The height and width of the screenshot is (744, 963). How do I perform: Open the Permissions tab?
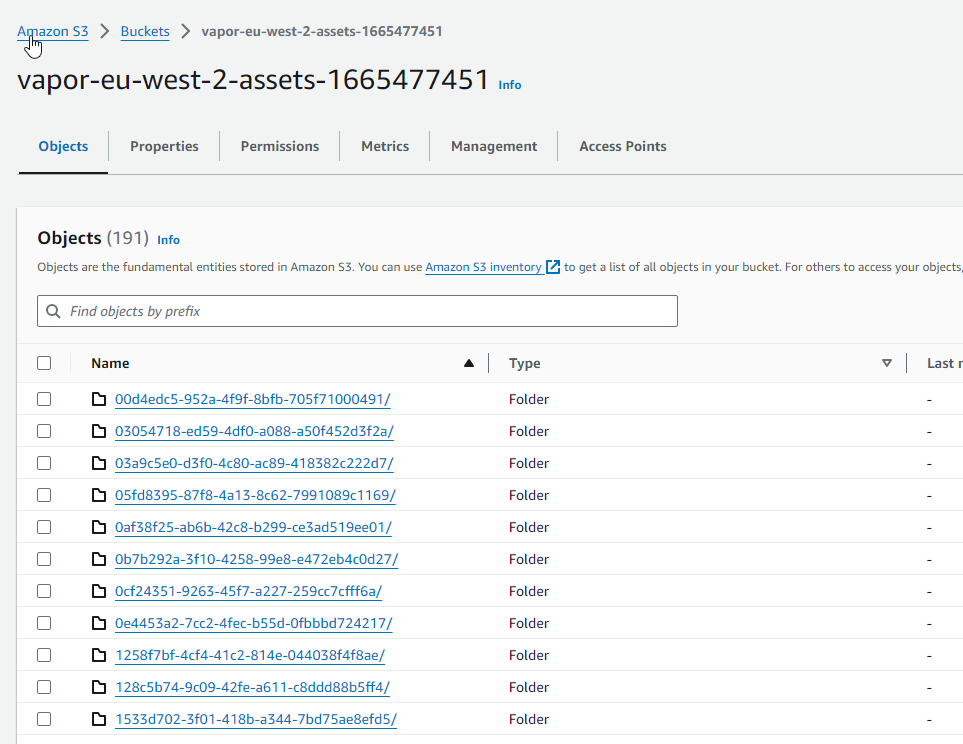tap(280, 146)
